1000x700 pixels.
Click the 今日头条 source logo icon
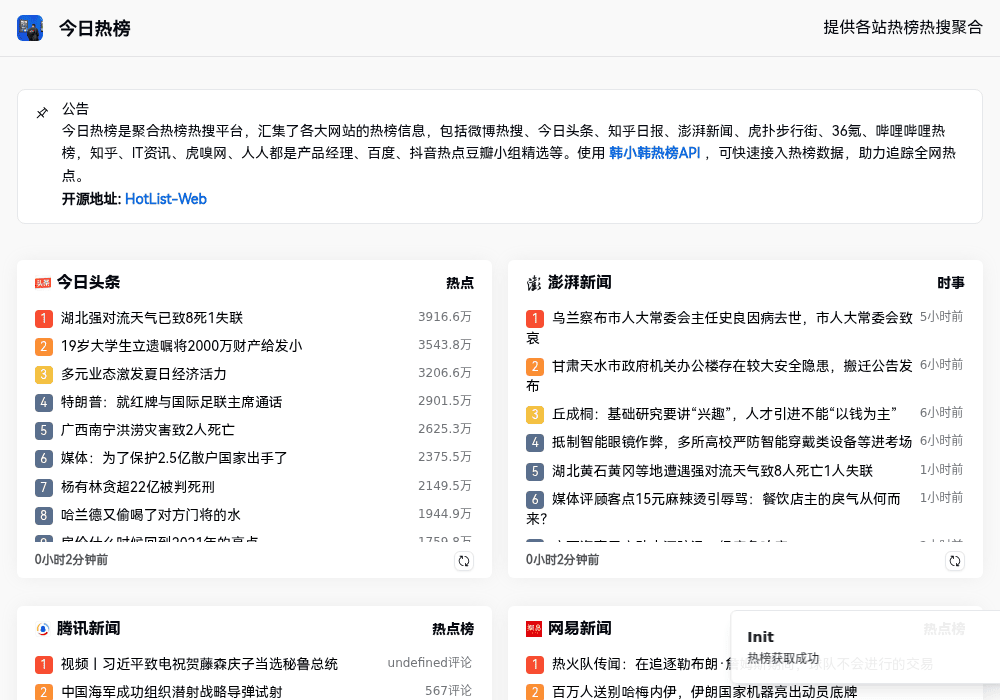point(43,282)
